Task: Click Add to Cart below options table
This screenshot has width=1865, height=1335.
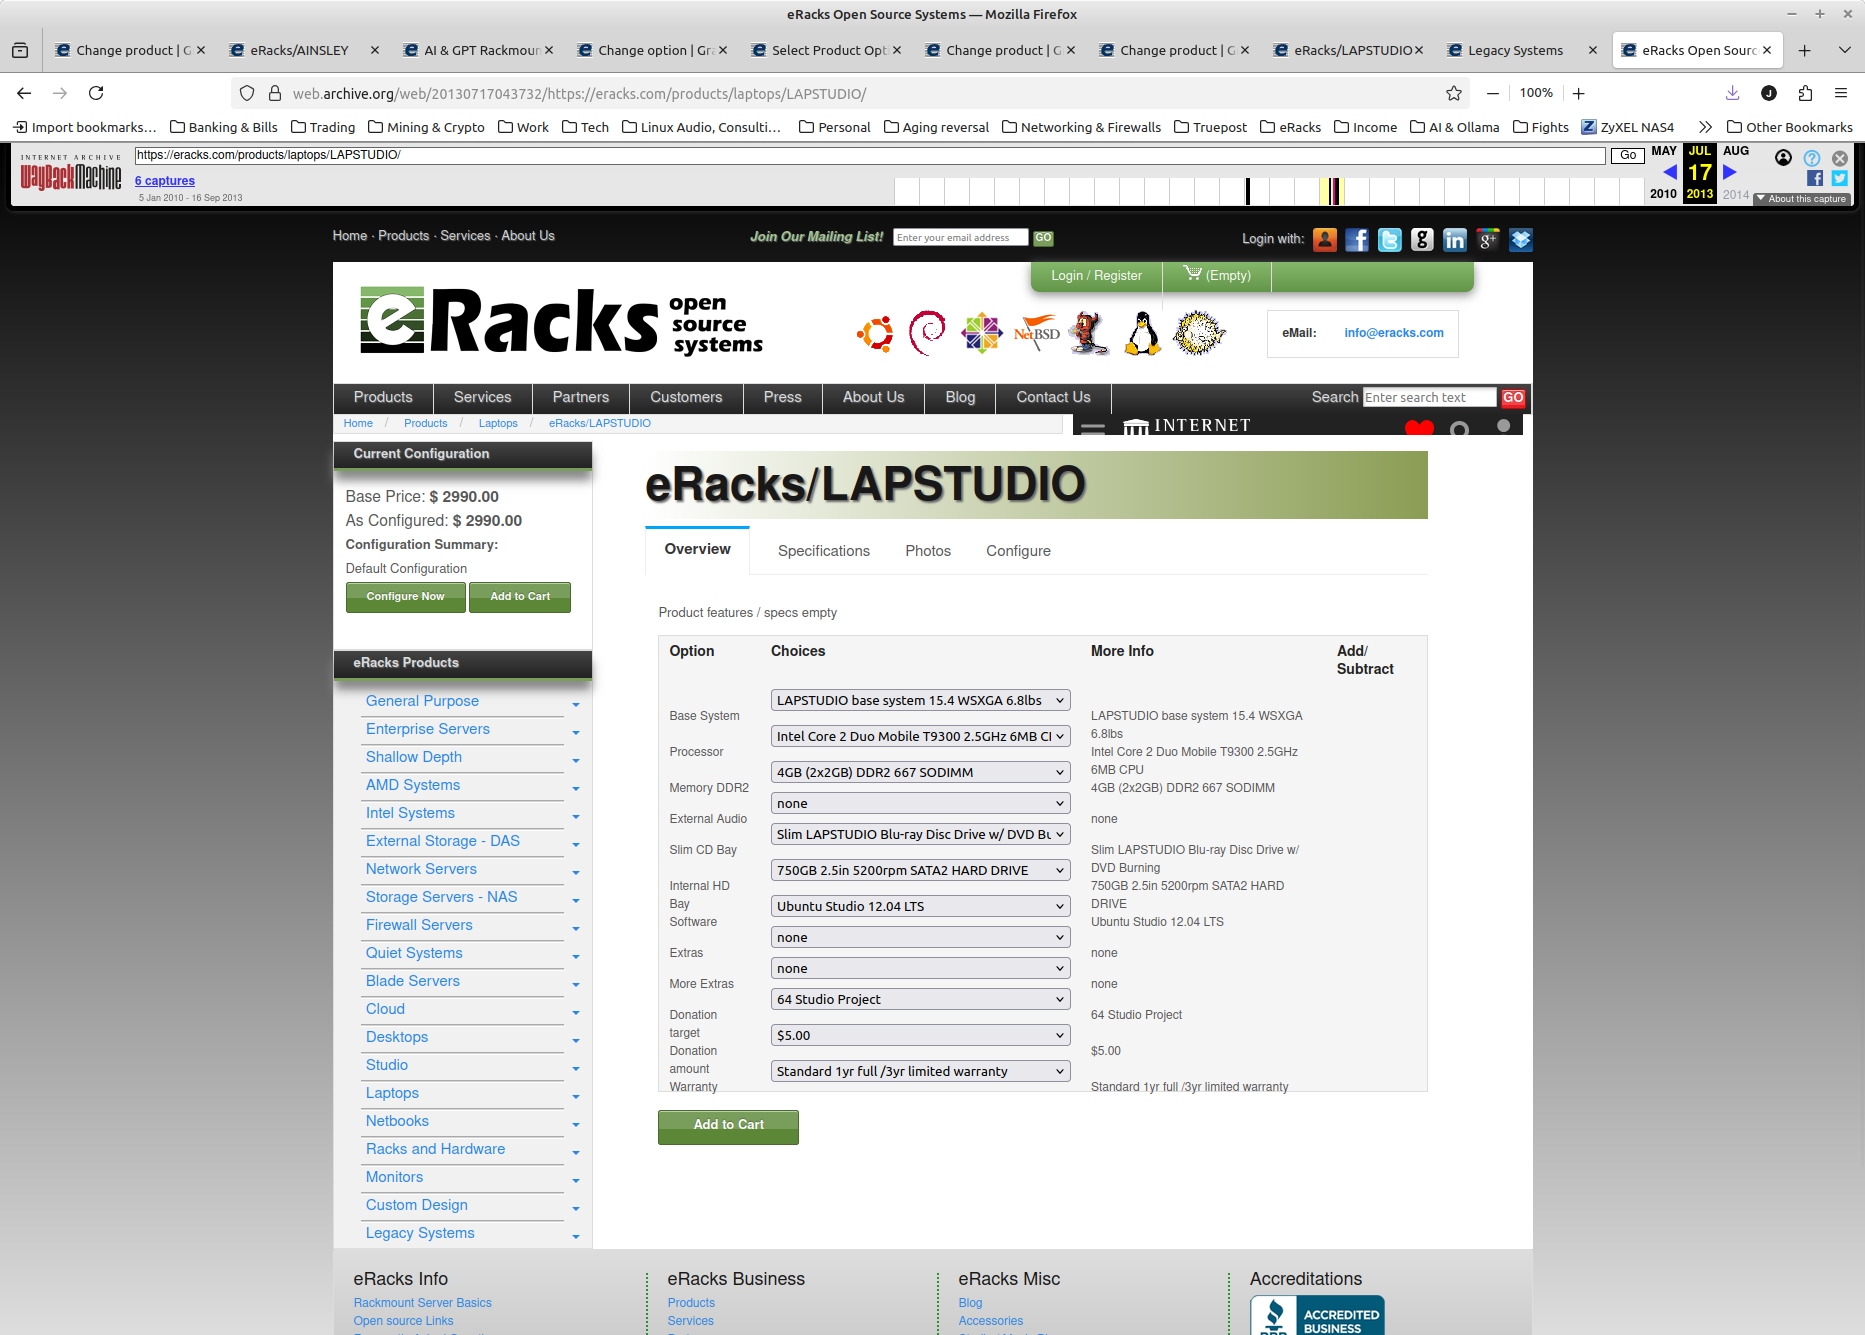Action: [728, 1126]
